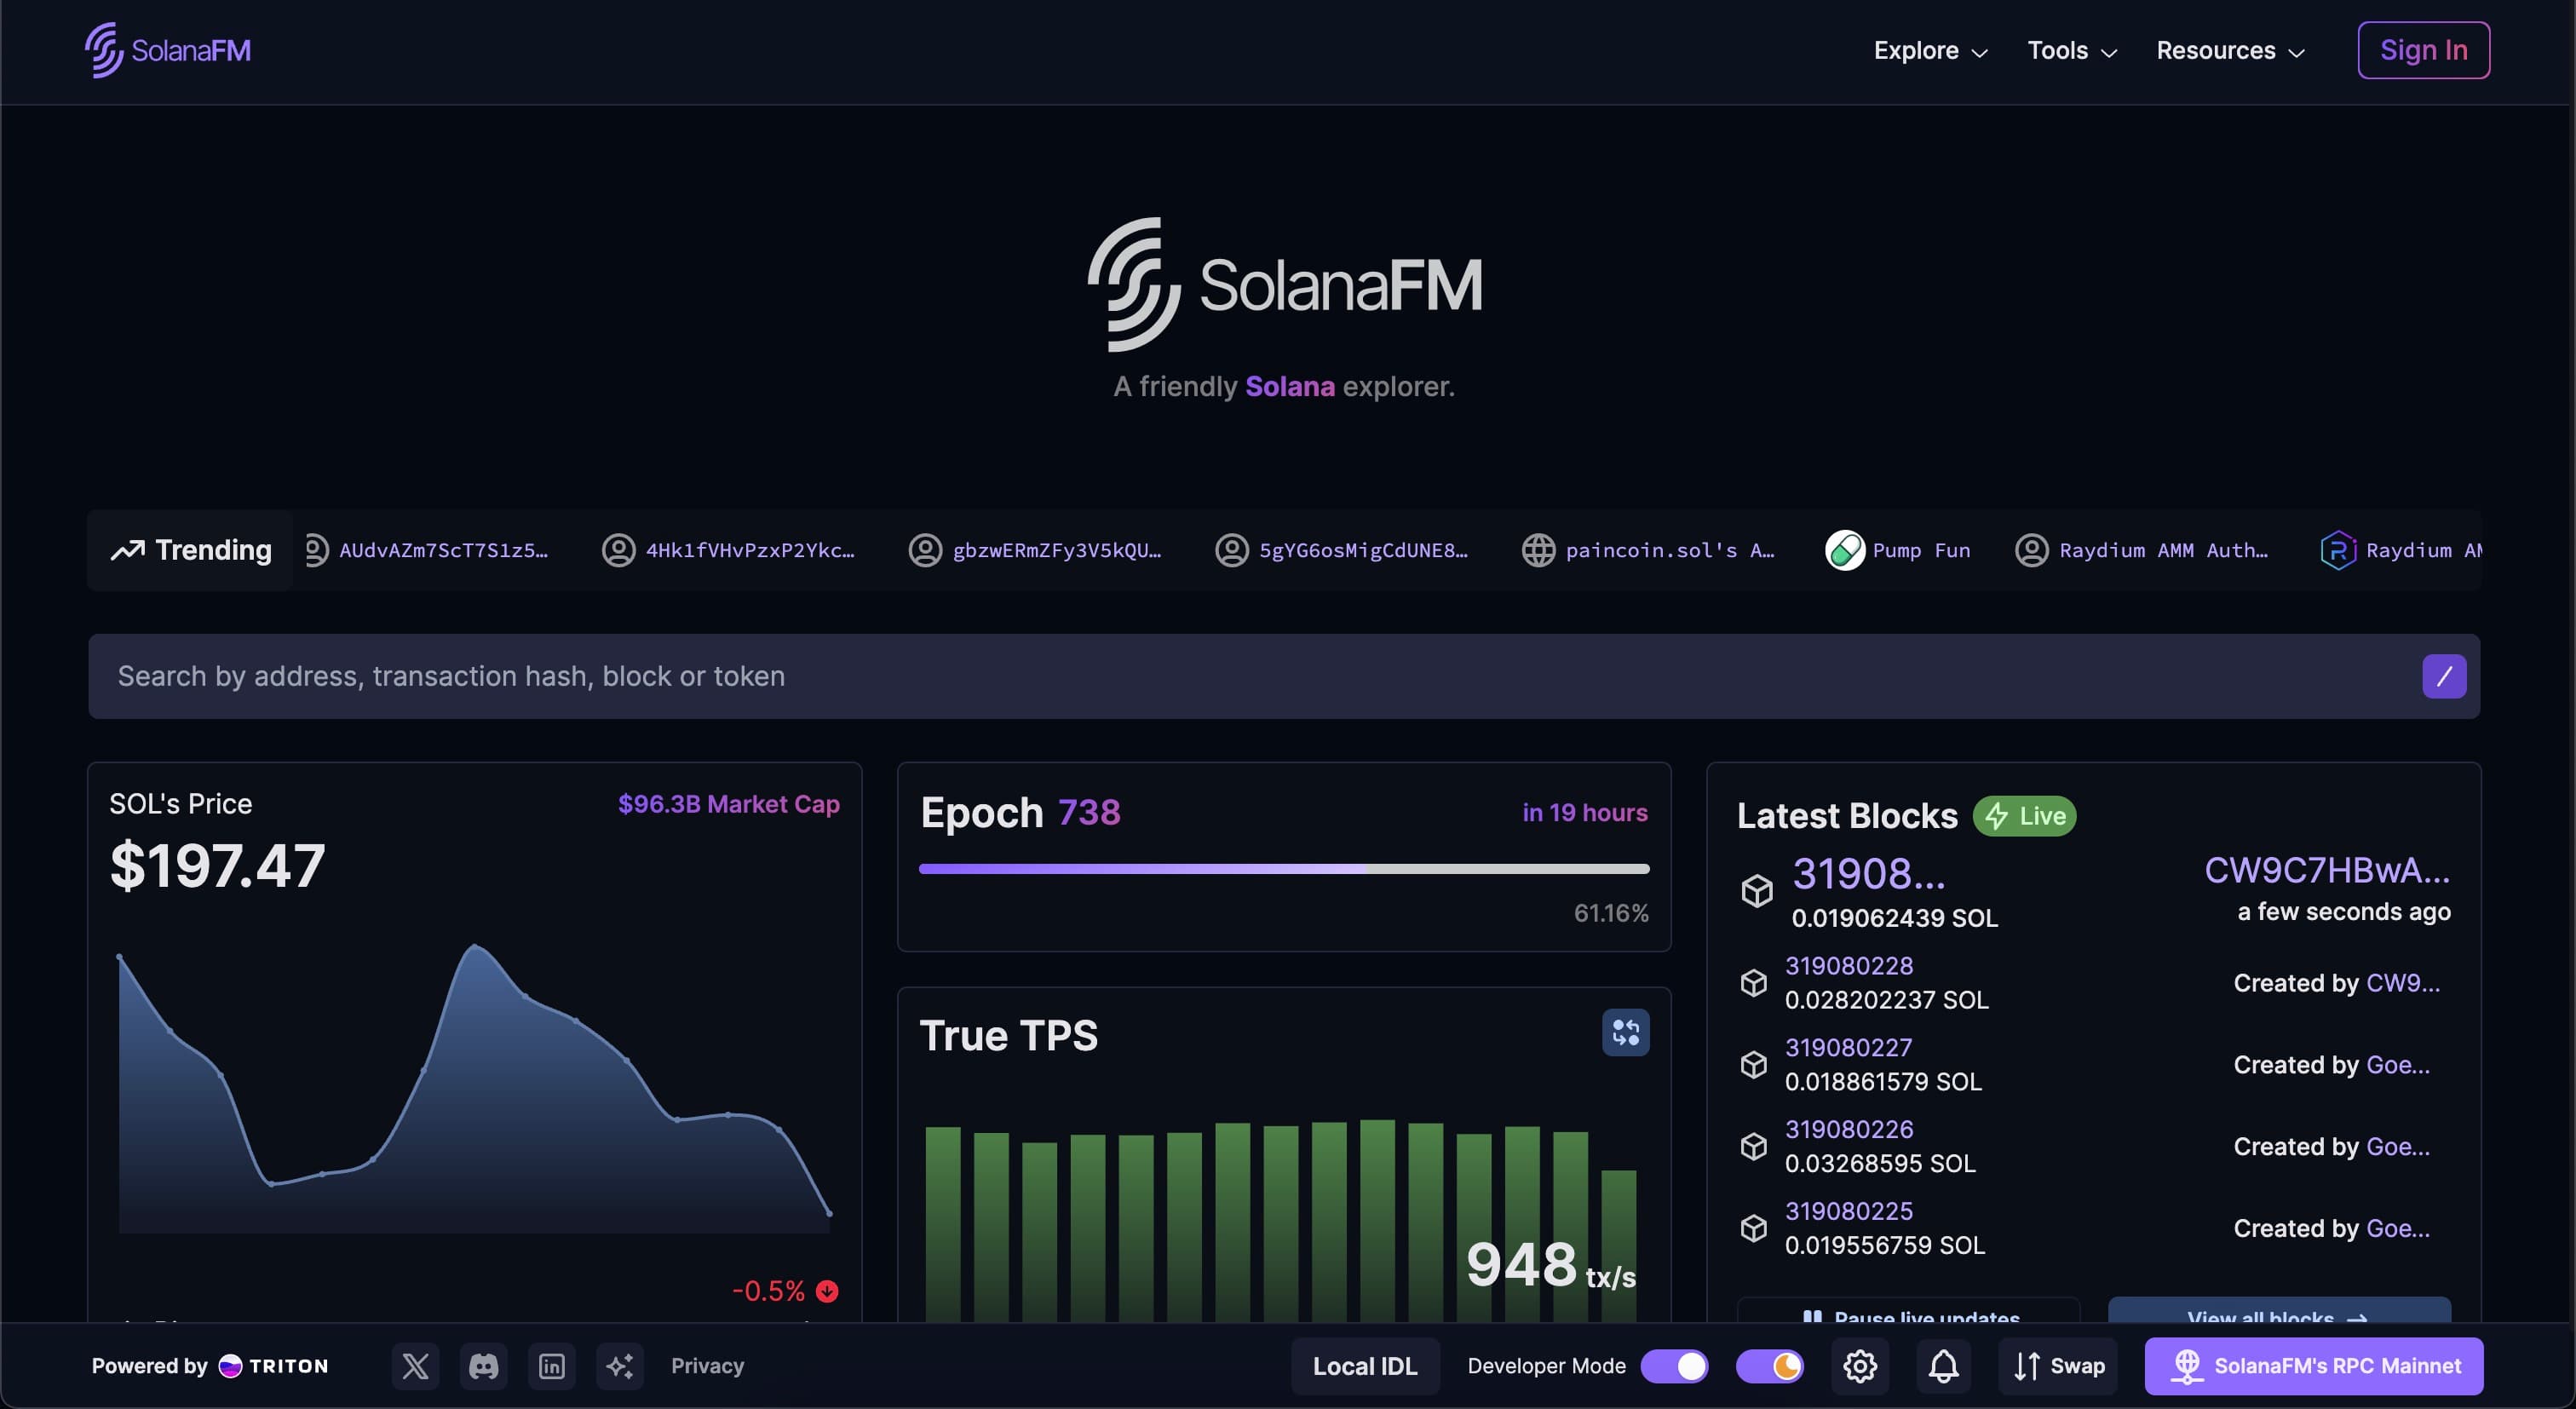
Task: Select trending item AUdvAZm7ScT7S1z5
Action: pos(427,550)
